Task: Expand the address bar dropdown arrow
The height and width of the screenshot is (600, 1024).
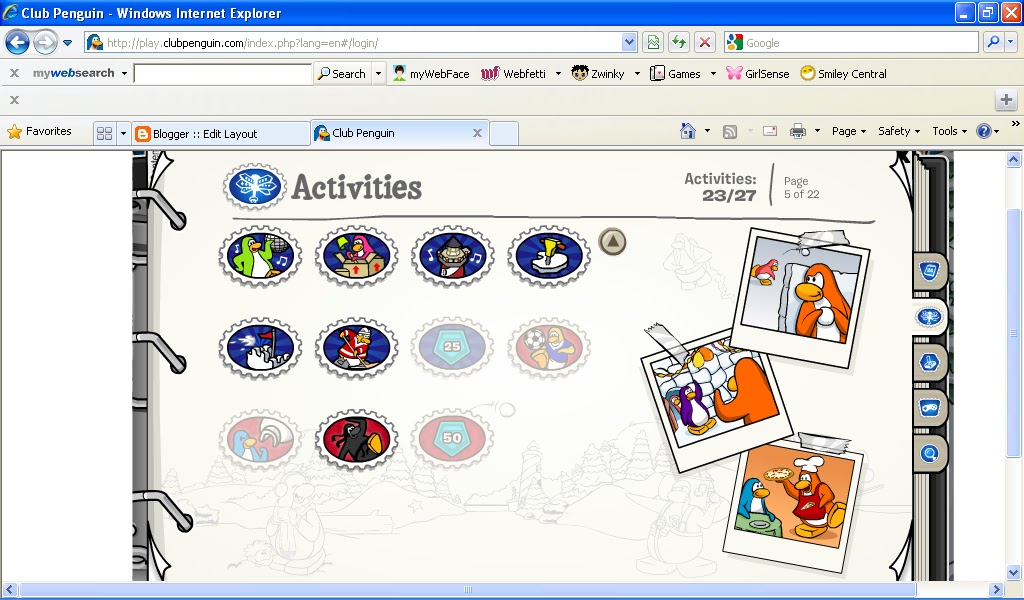Action: [x=629, y=43]
